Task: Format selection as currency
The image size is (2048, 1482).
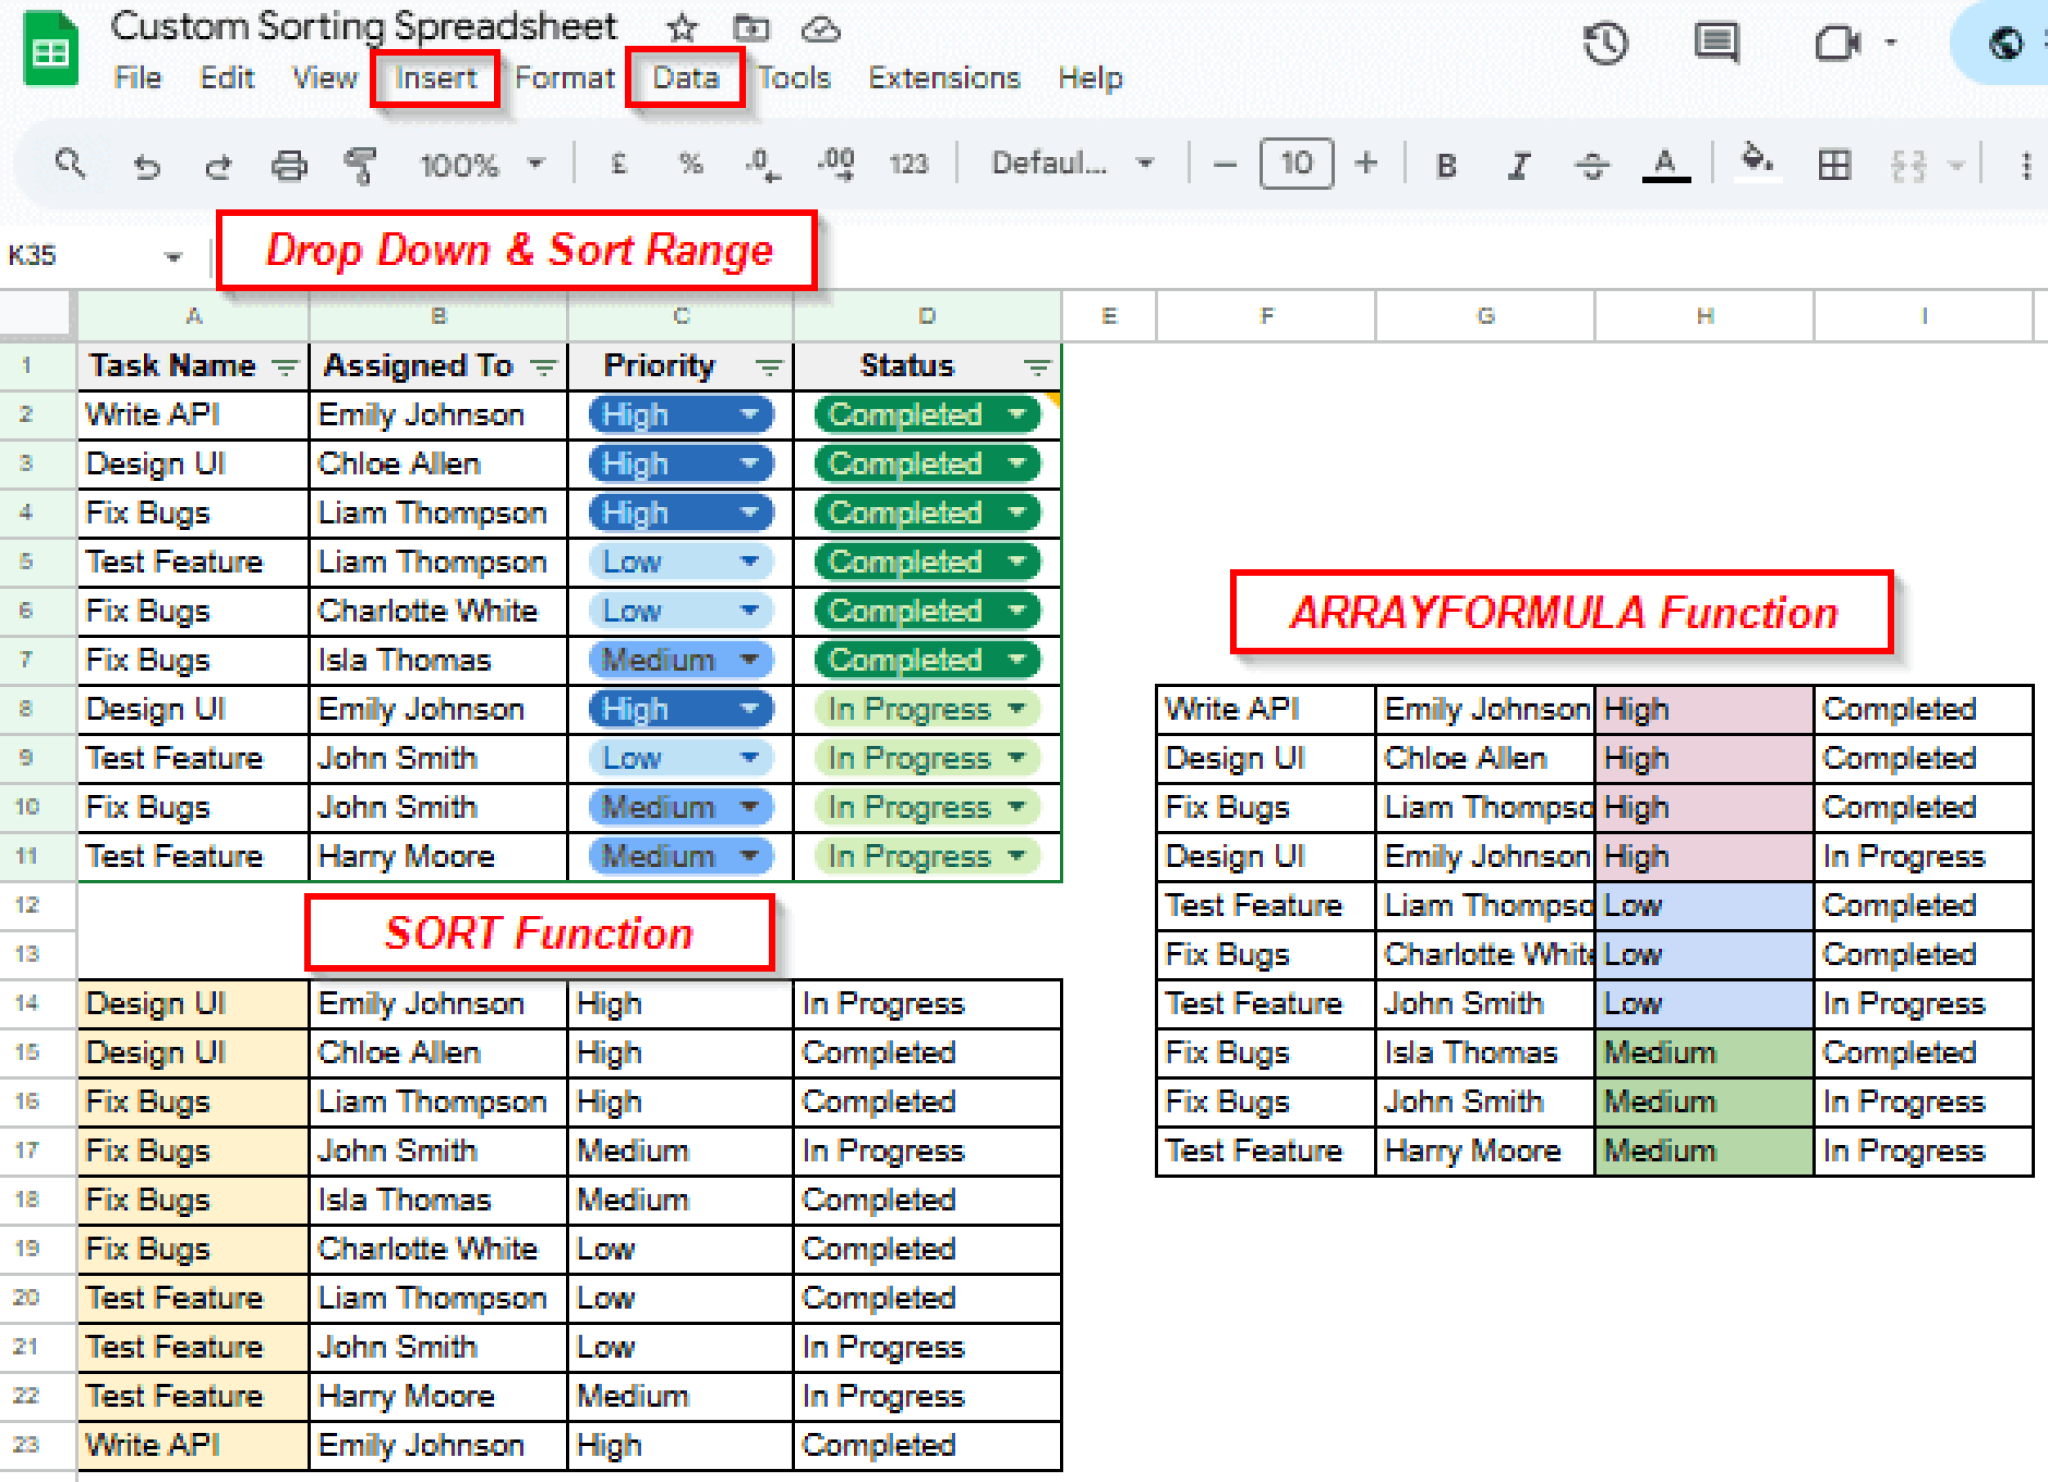Action: [x=618, y=165]
